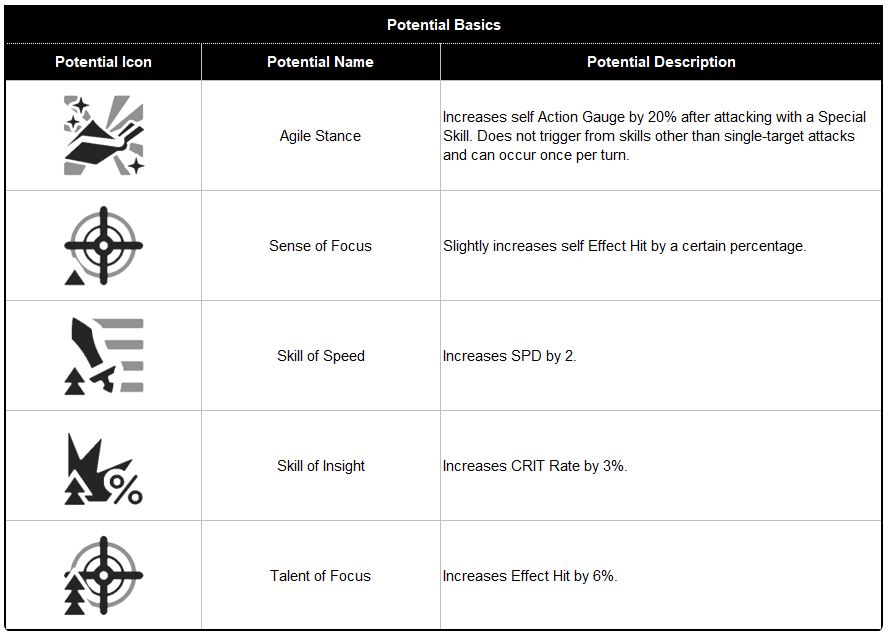Click the Talent of Focus target icon
This screenshot has height=634, width=892.
click(104, 575)
